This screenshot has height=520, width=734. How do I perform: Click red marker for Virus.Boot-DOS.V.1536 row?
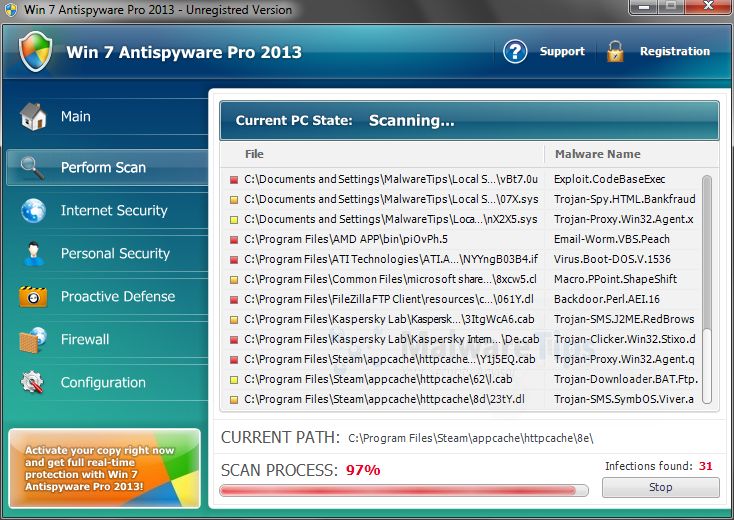click(x=234, y=260)
